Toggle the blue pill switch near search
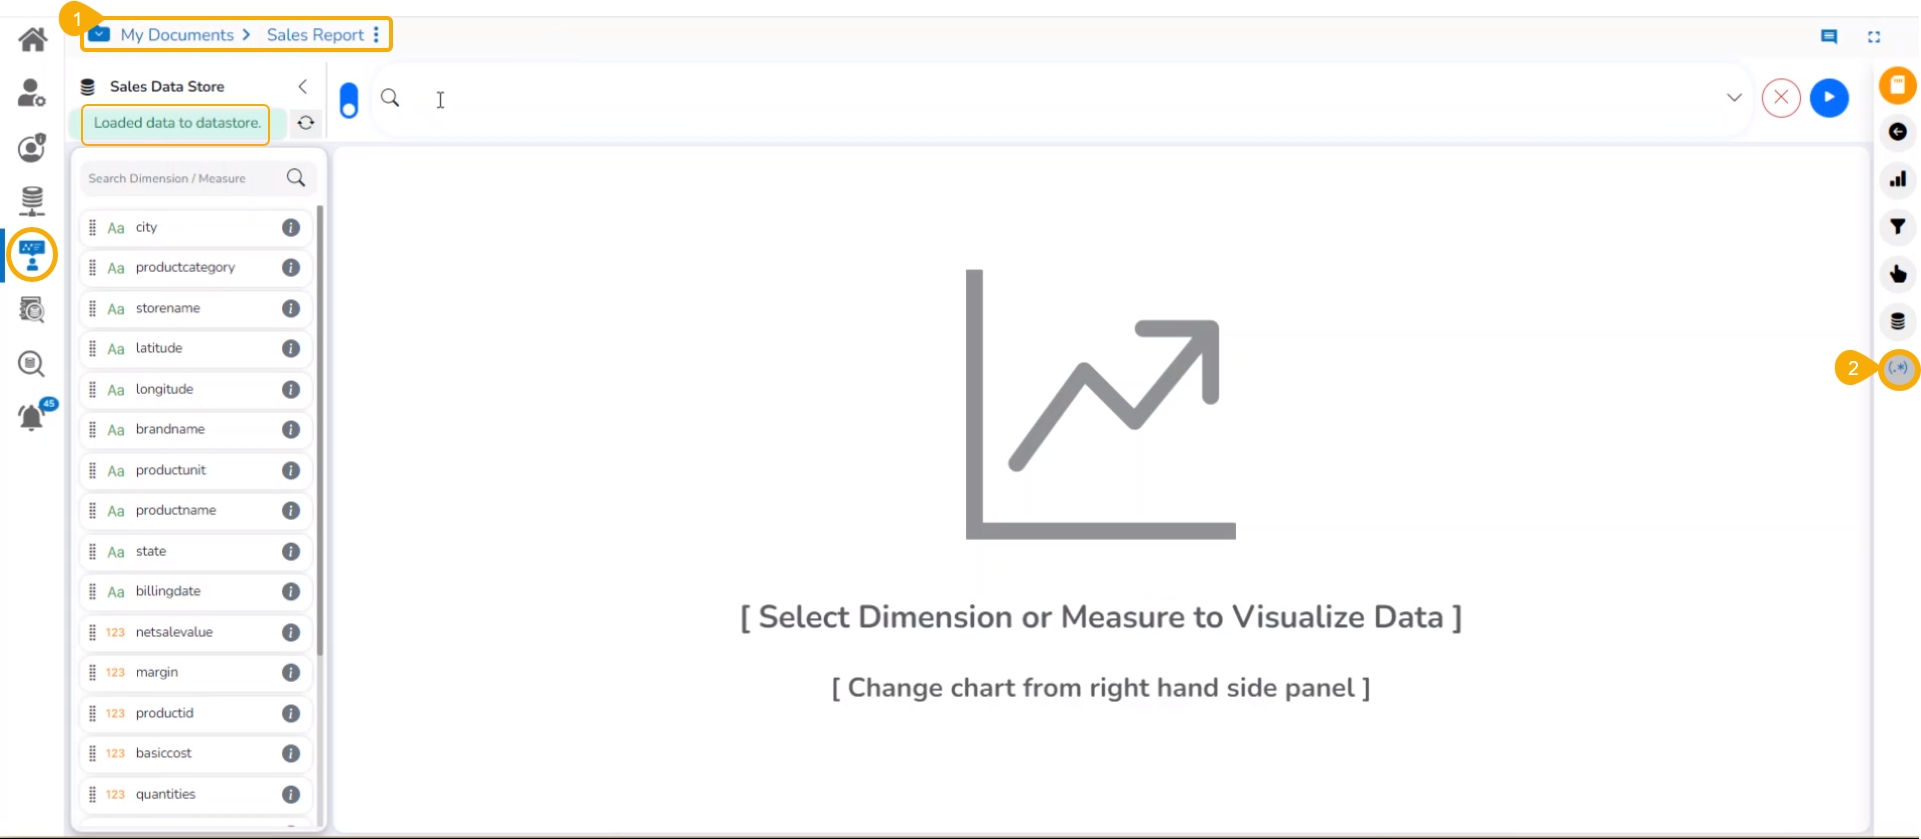Screen dimensions: 1921x839 349,100
